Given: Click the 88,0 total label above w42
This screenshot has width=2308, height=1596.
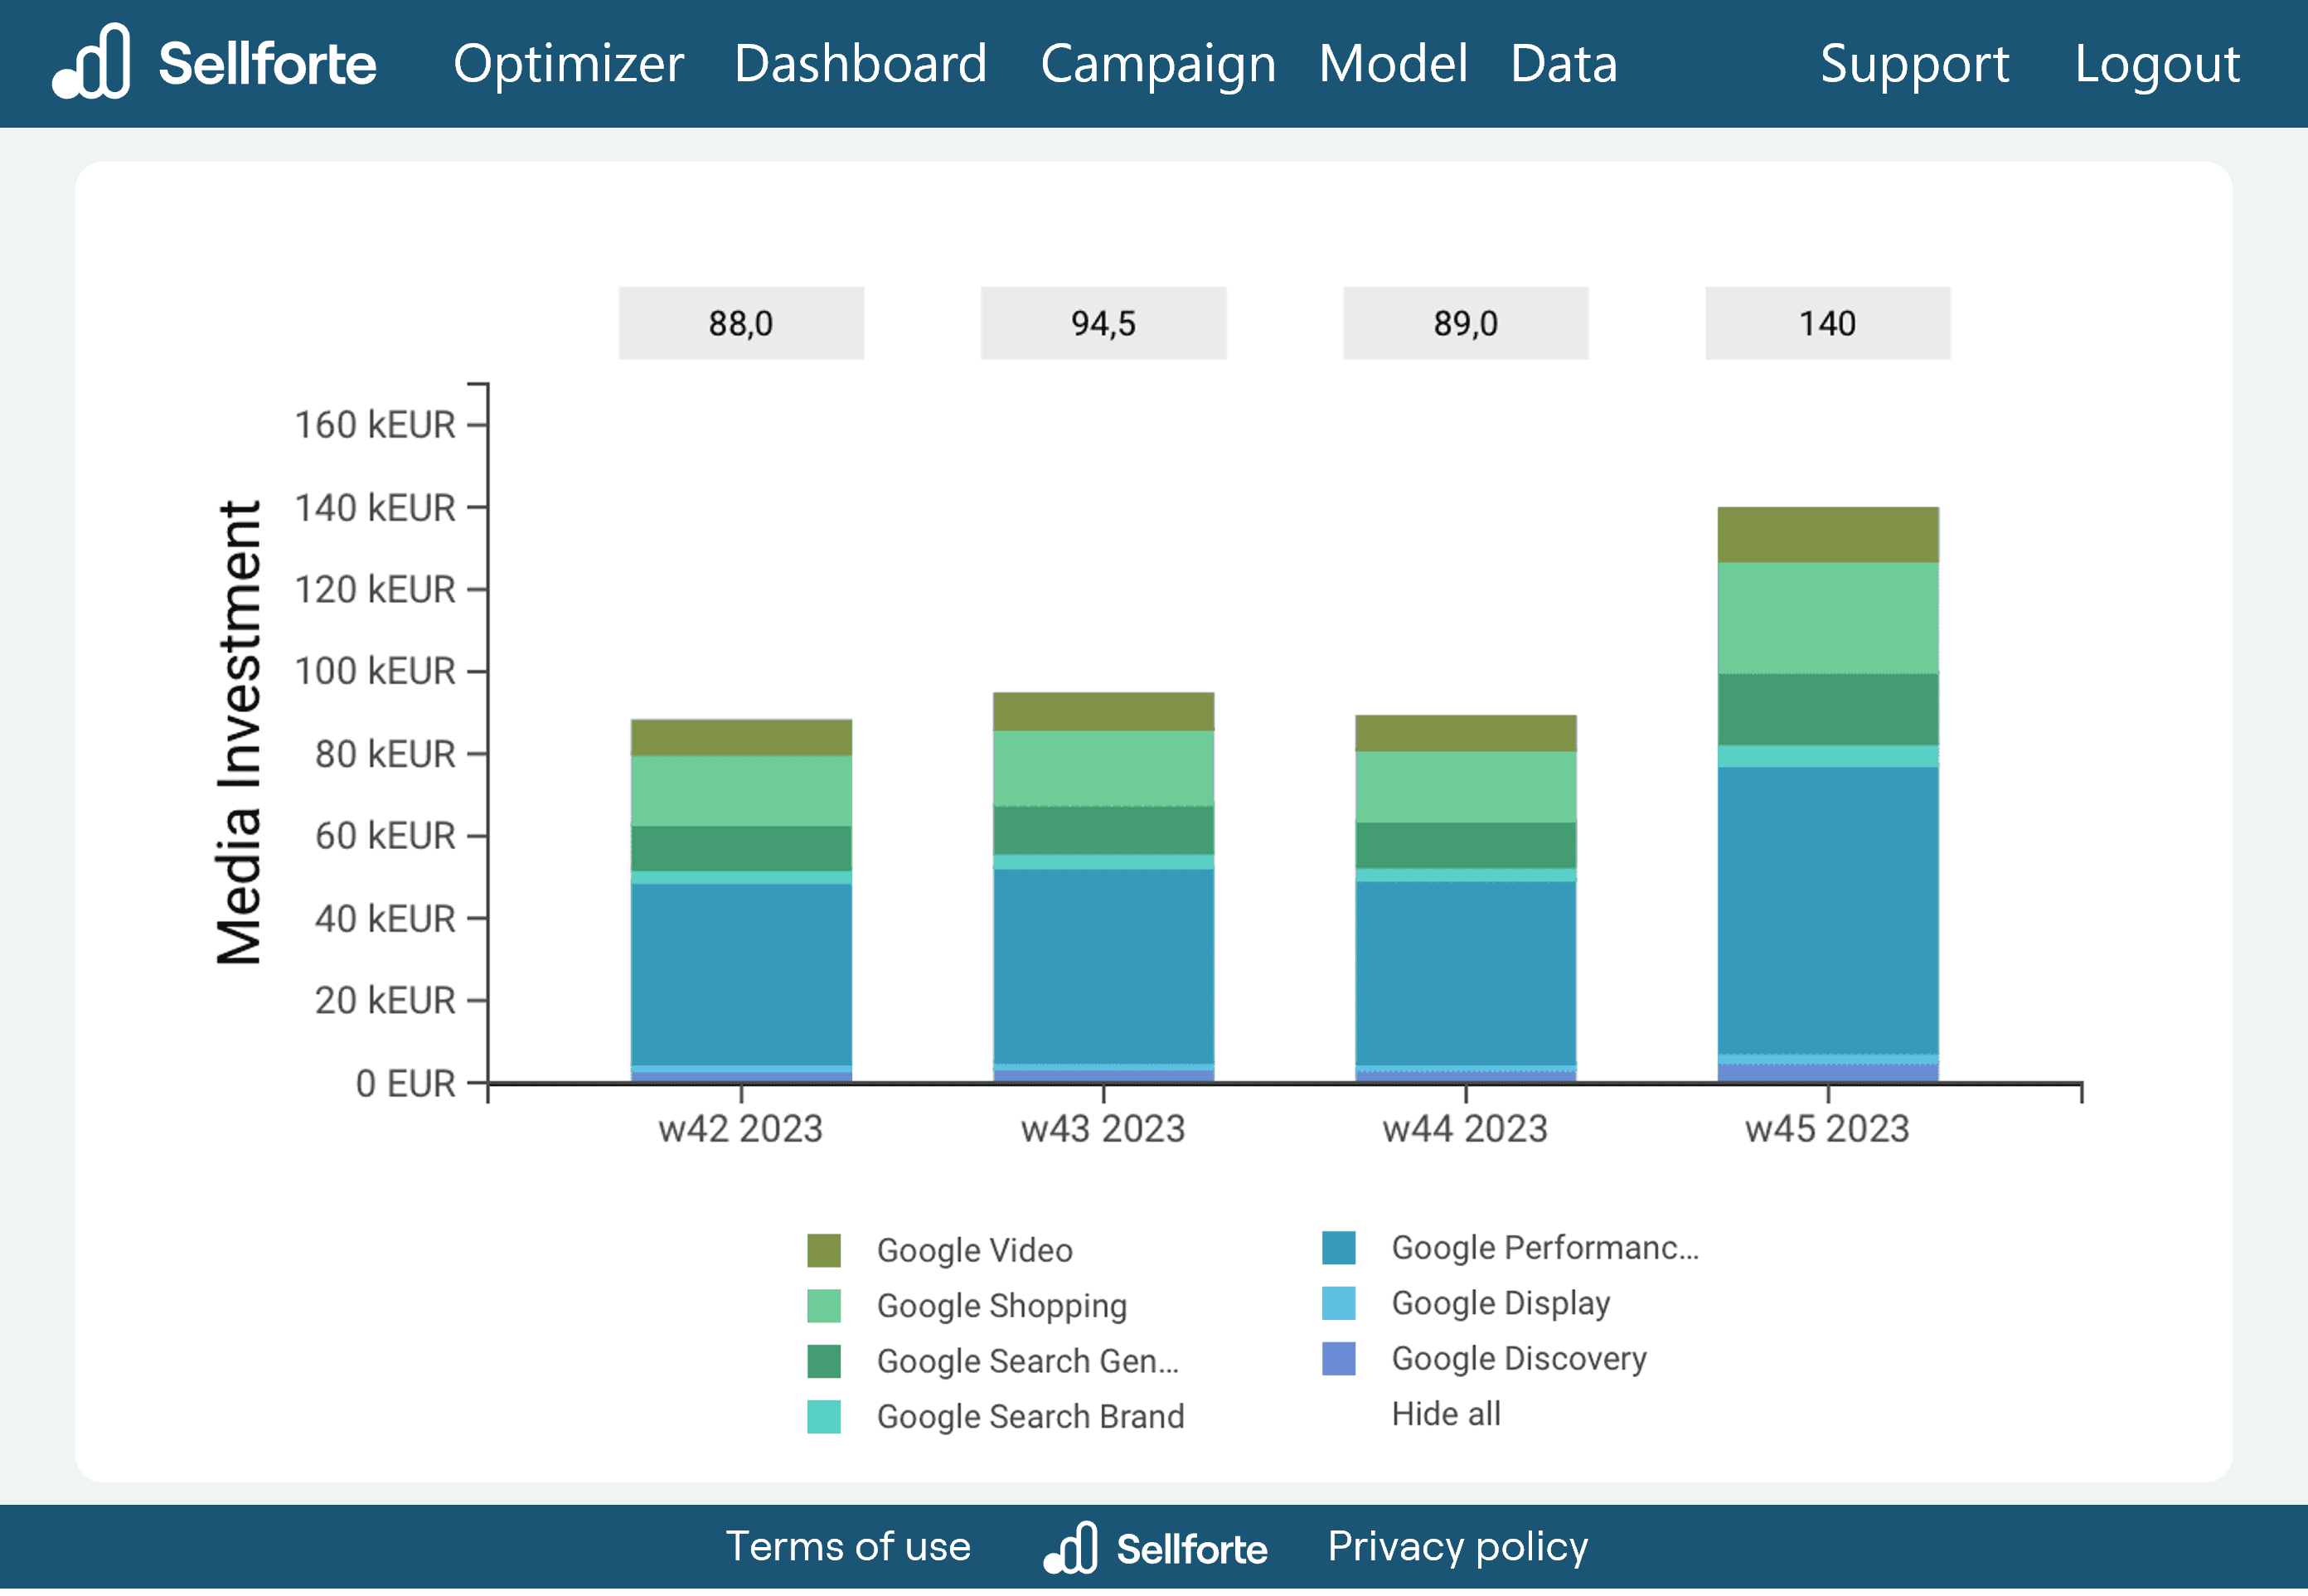Looking at the screenshot, I should coord(741,323).
